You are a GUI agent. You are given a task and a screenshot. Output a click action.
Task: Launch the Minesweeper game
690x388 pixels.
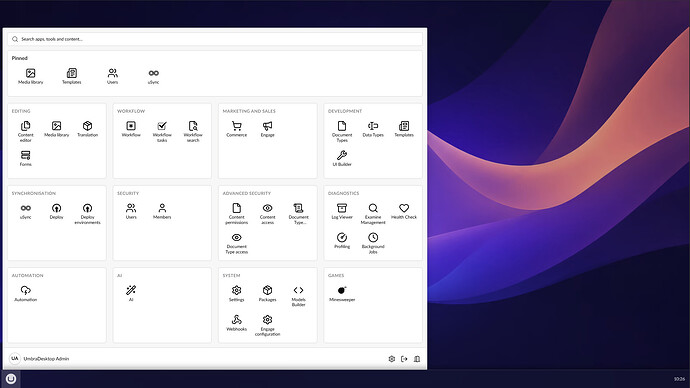[x=342, y=294]
